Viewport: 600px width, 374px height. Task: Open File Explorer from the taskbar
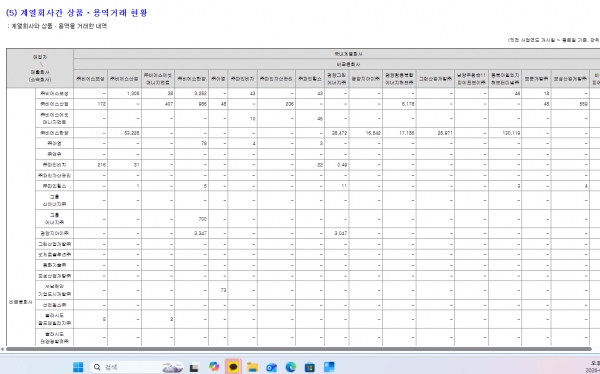(252, 367)
